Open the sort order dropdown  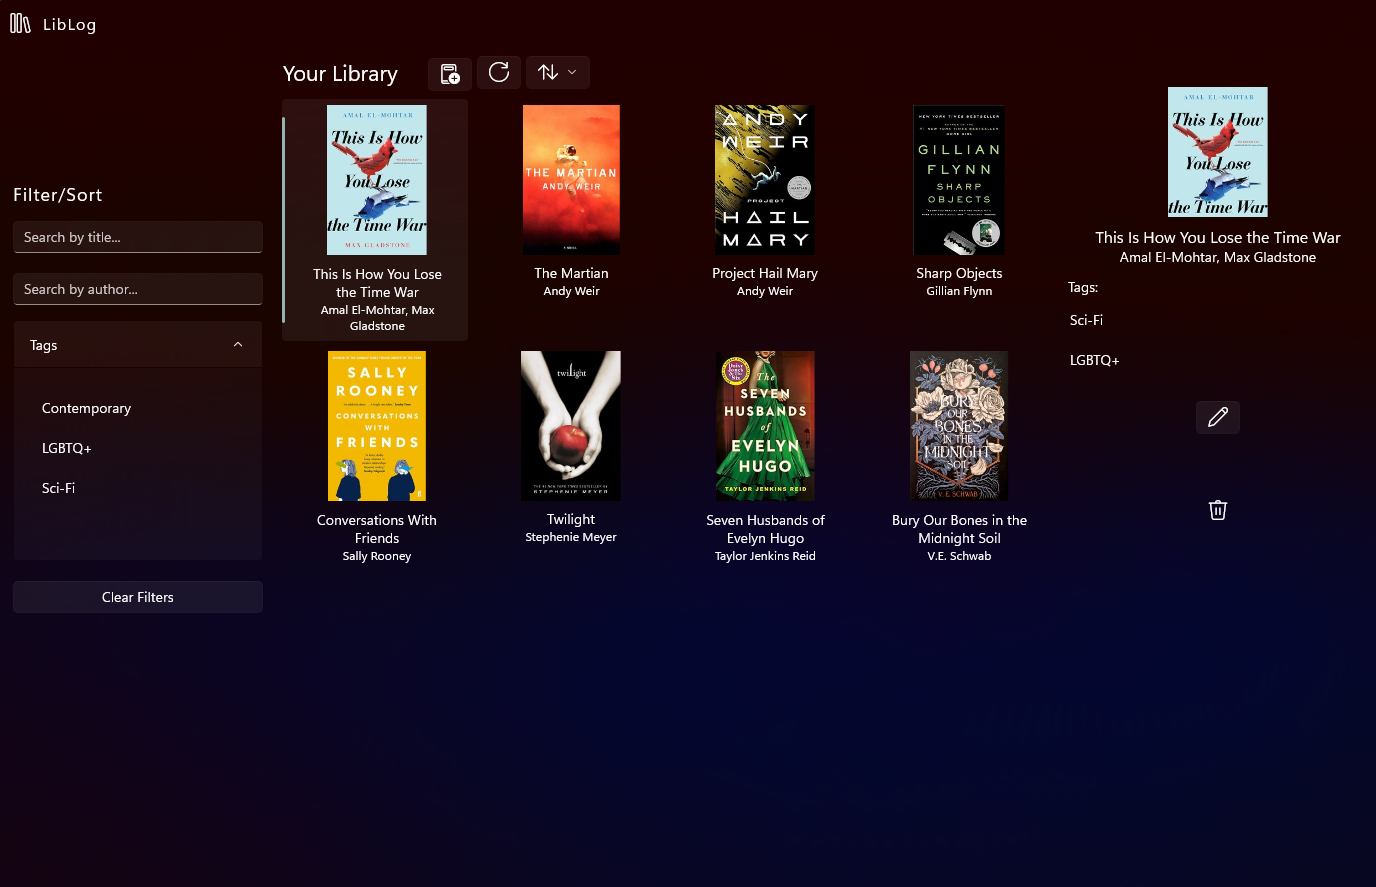[x=557, y=72]
